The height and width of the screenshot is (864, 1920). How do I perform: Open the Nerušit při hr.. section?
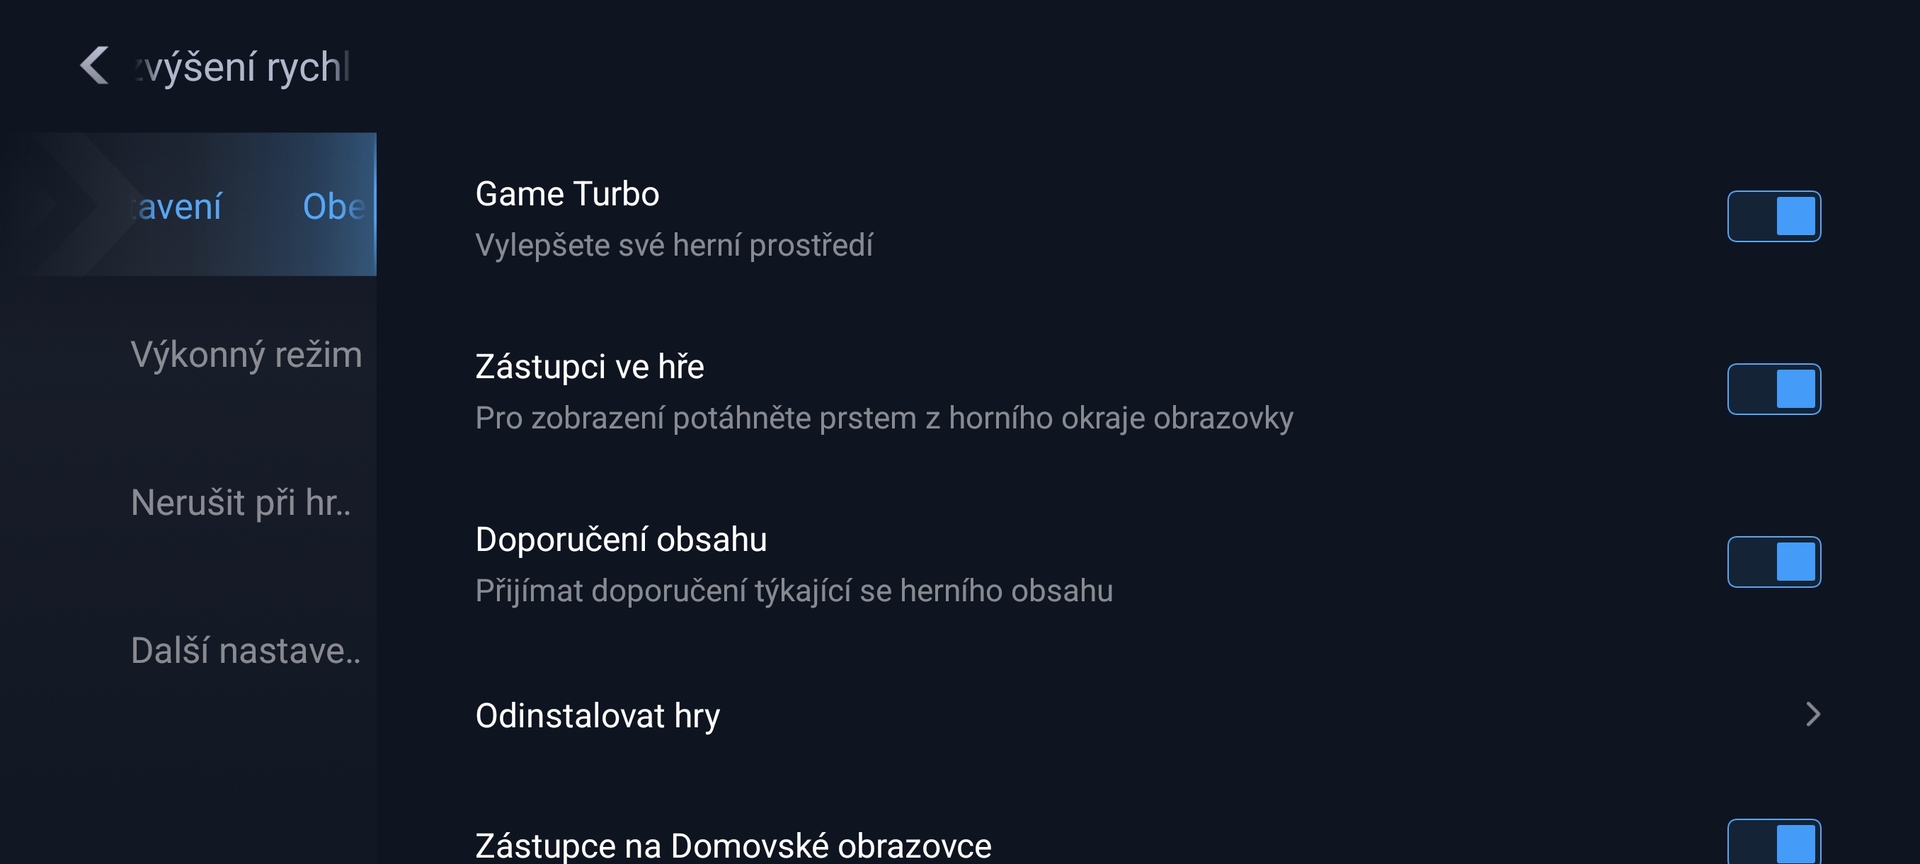point(241,503)
